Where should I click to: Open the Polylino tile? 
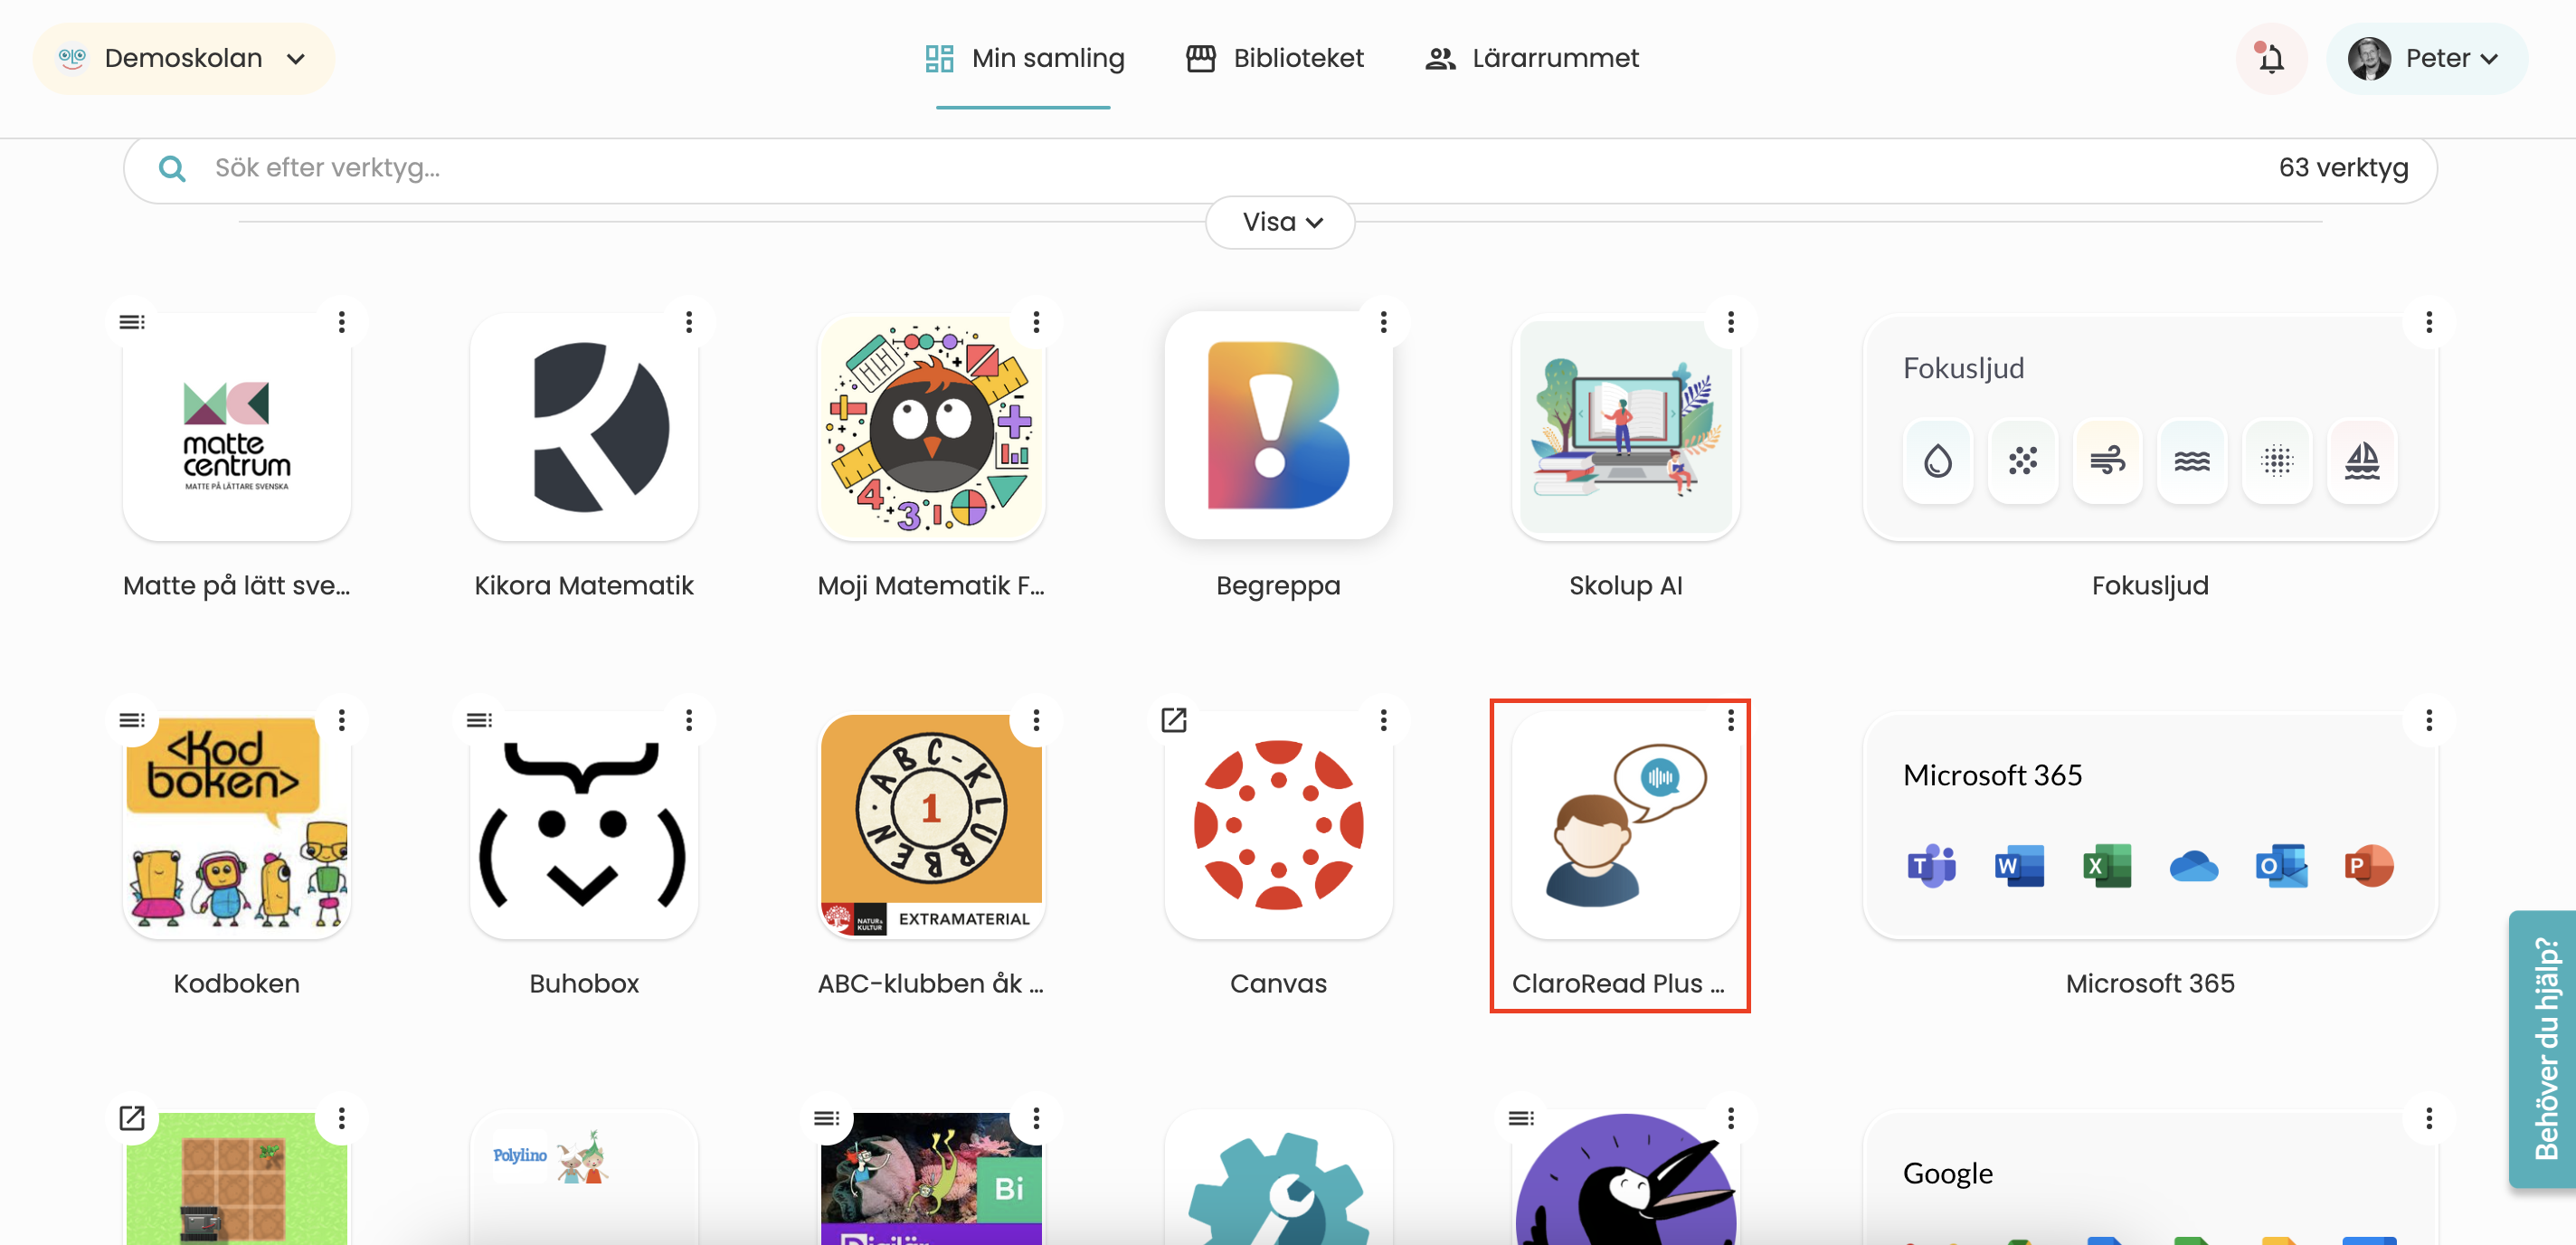tap(584, 1178)
